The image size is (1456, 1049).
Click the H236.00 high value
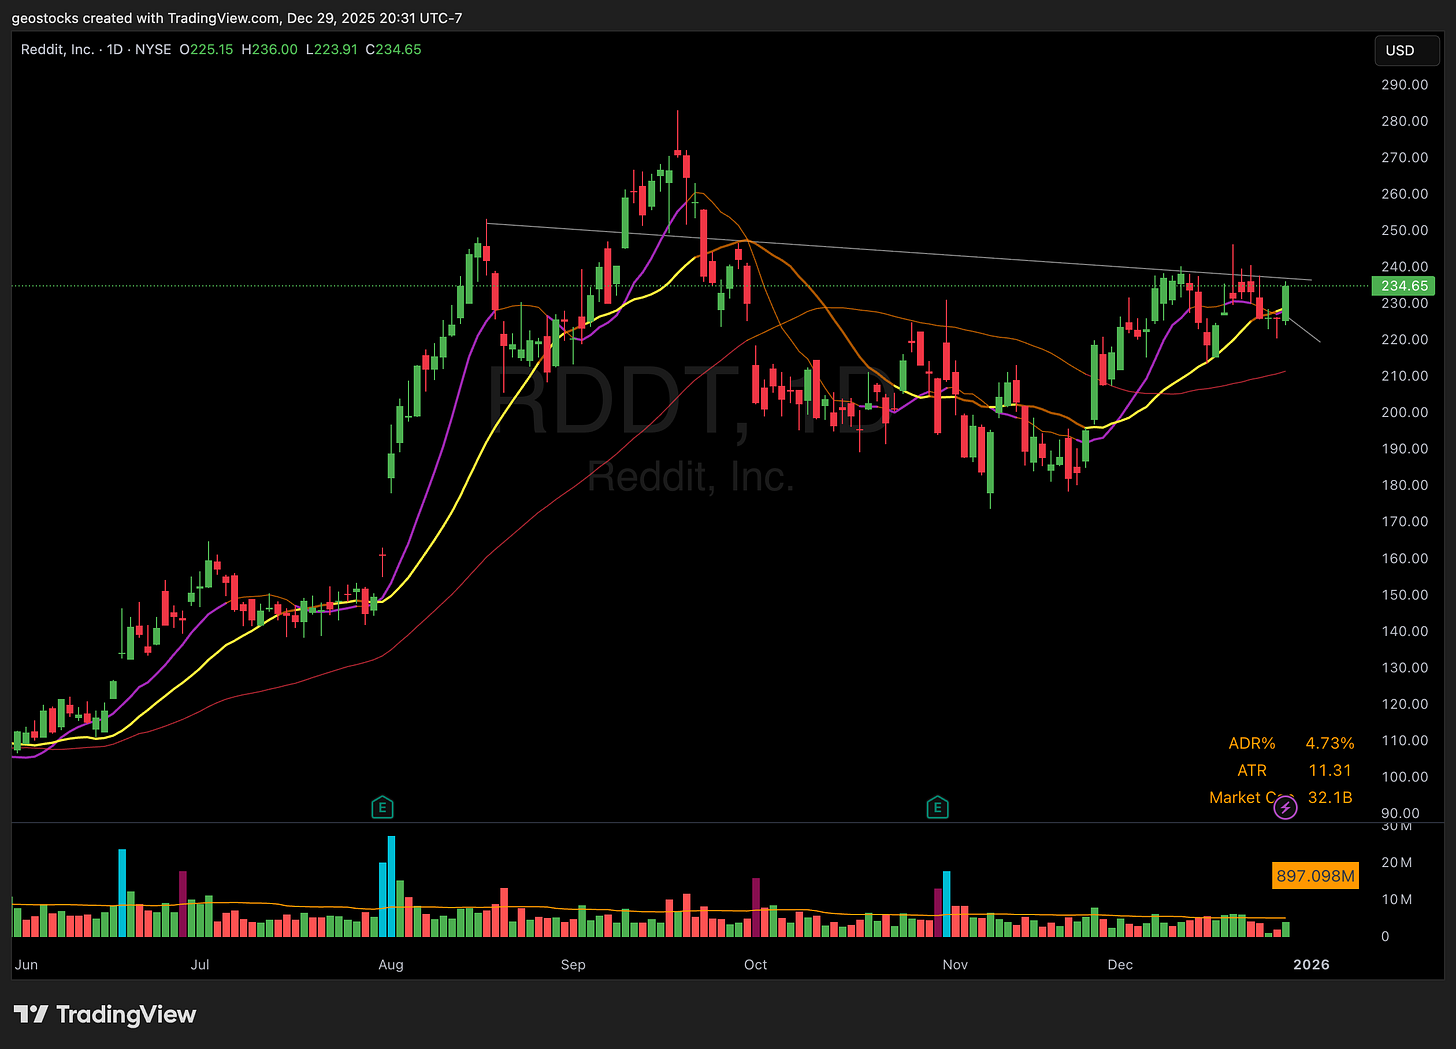269,49
